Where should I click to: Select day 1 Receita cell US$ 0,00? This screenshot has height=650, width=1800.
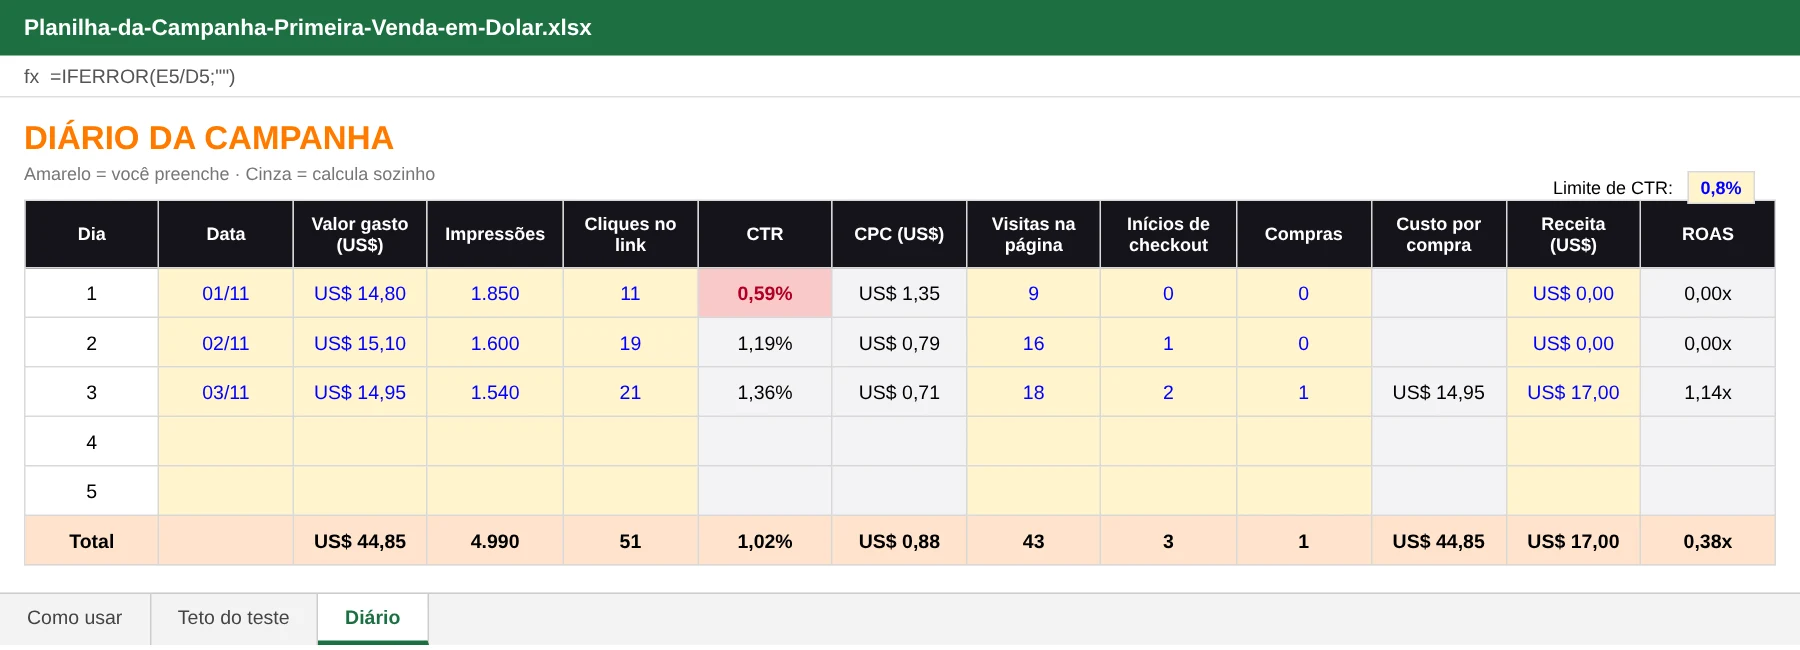(x=1573, y=293)
